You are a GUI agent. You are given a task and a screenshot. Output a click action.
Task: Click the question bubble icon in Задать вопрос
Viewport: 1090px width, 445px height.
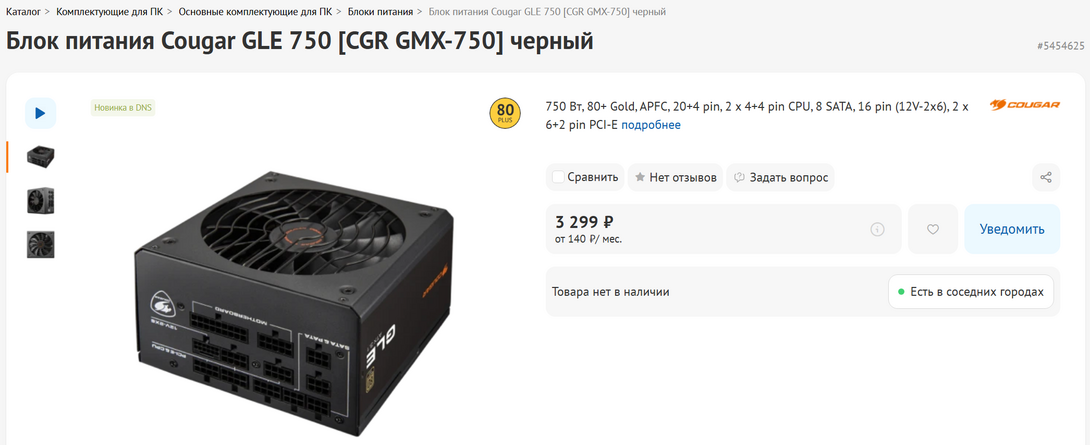(x=740, y=177)
